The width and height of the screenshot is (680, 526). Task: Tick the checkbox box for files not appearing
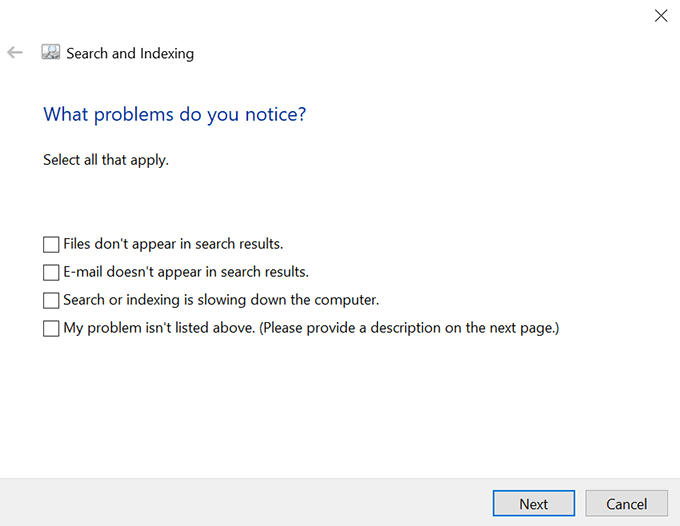(x=51, y=244)
